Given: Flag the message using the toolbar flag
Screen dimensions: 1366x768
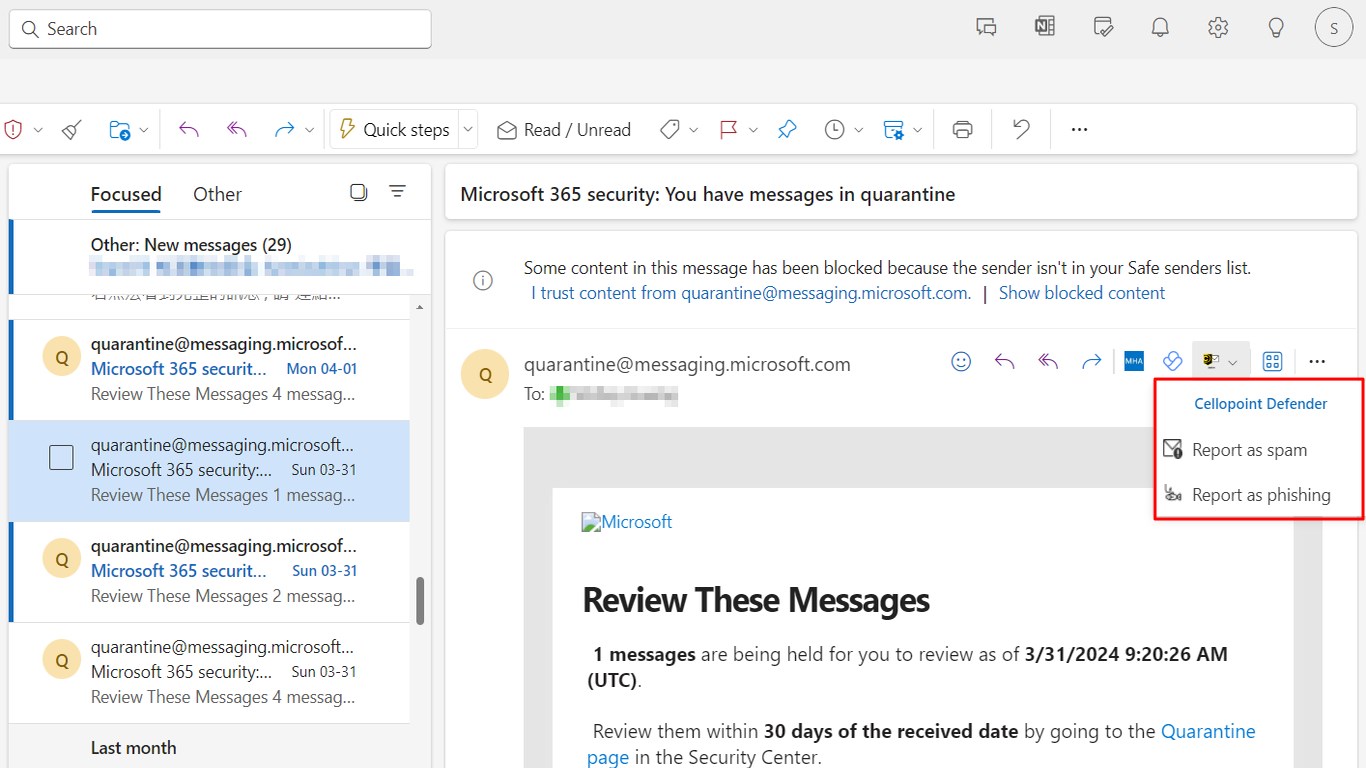Looking at the screenshot, I should click(x=728, y=130).
